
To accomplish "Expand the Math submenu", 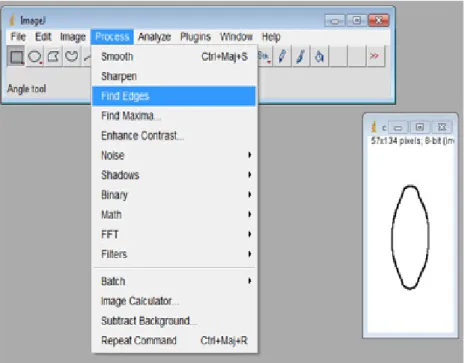I will tap(174, 215).
